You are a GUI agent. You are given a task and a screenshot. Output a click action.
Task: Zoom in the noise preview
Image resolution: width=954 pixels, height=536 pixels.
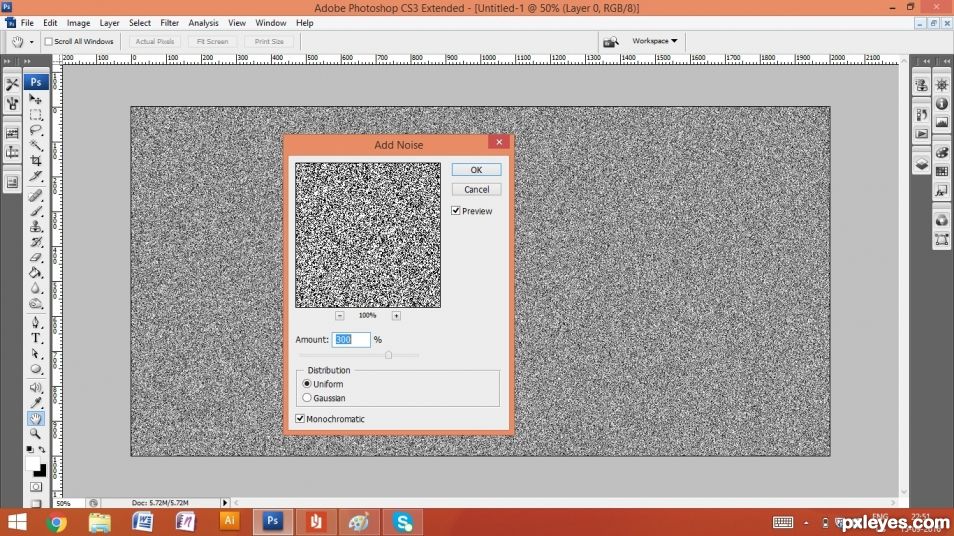point(396,316)
